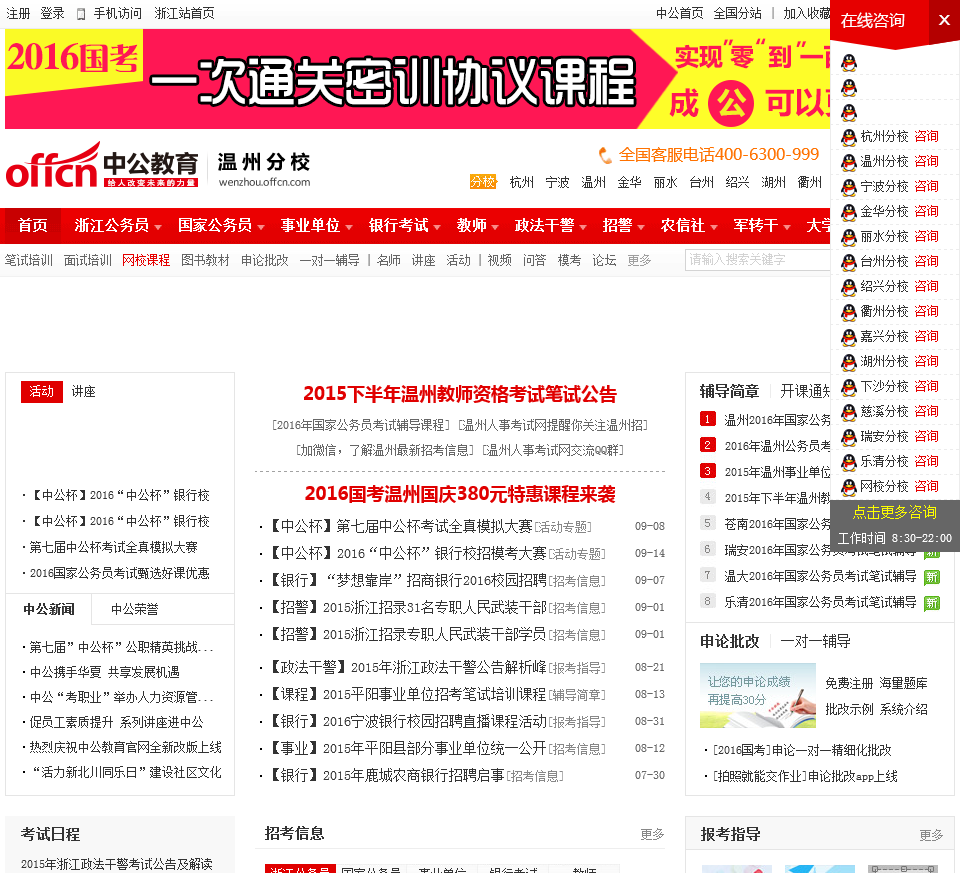Image resolution: width=960 pixels, height=873 pixels.
Task: Click the QQ penguin icon beside 杭州分校
Action: [849, 137]
